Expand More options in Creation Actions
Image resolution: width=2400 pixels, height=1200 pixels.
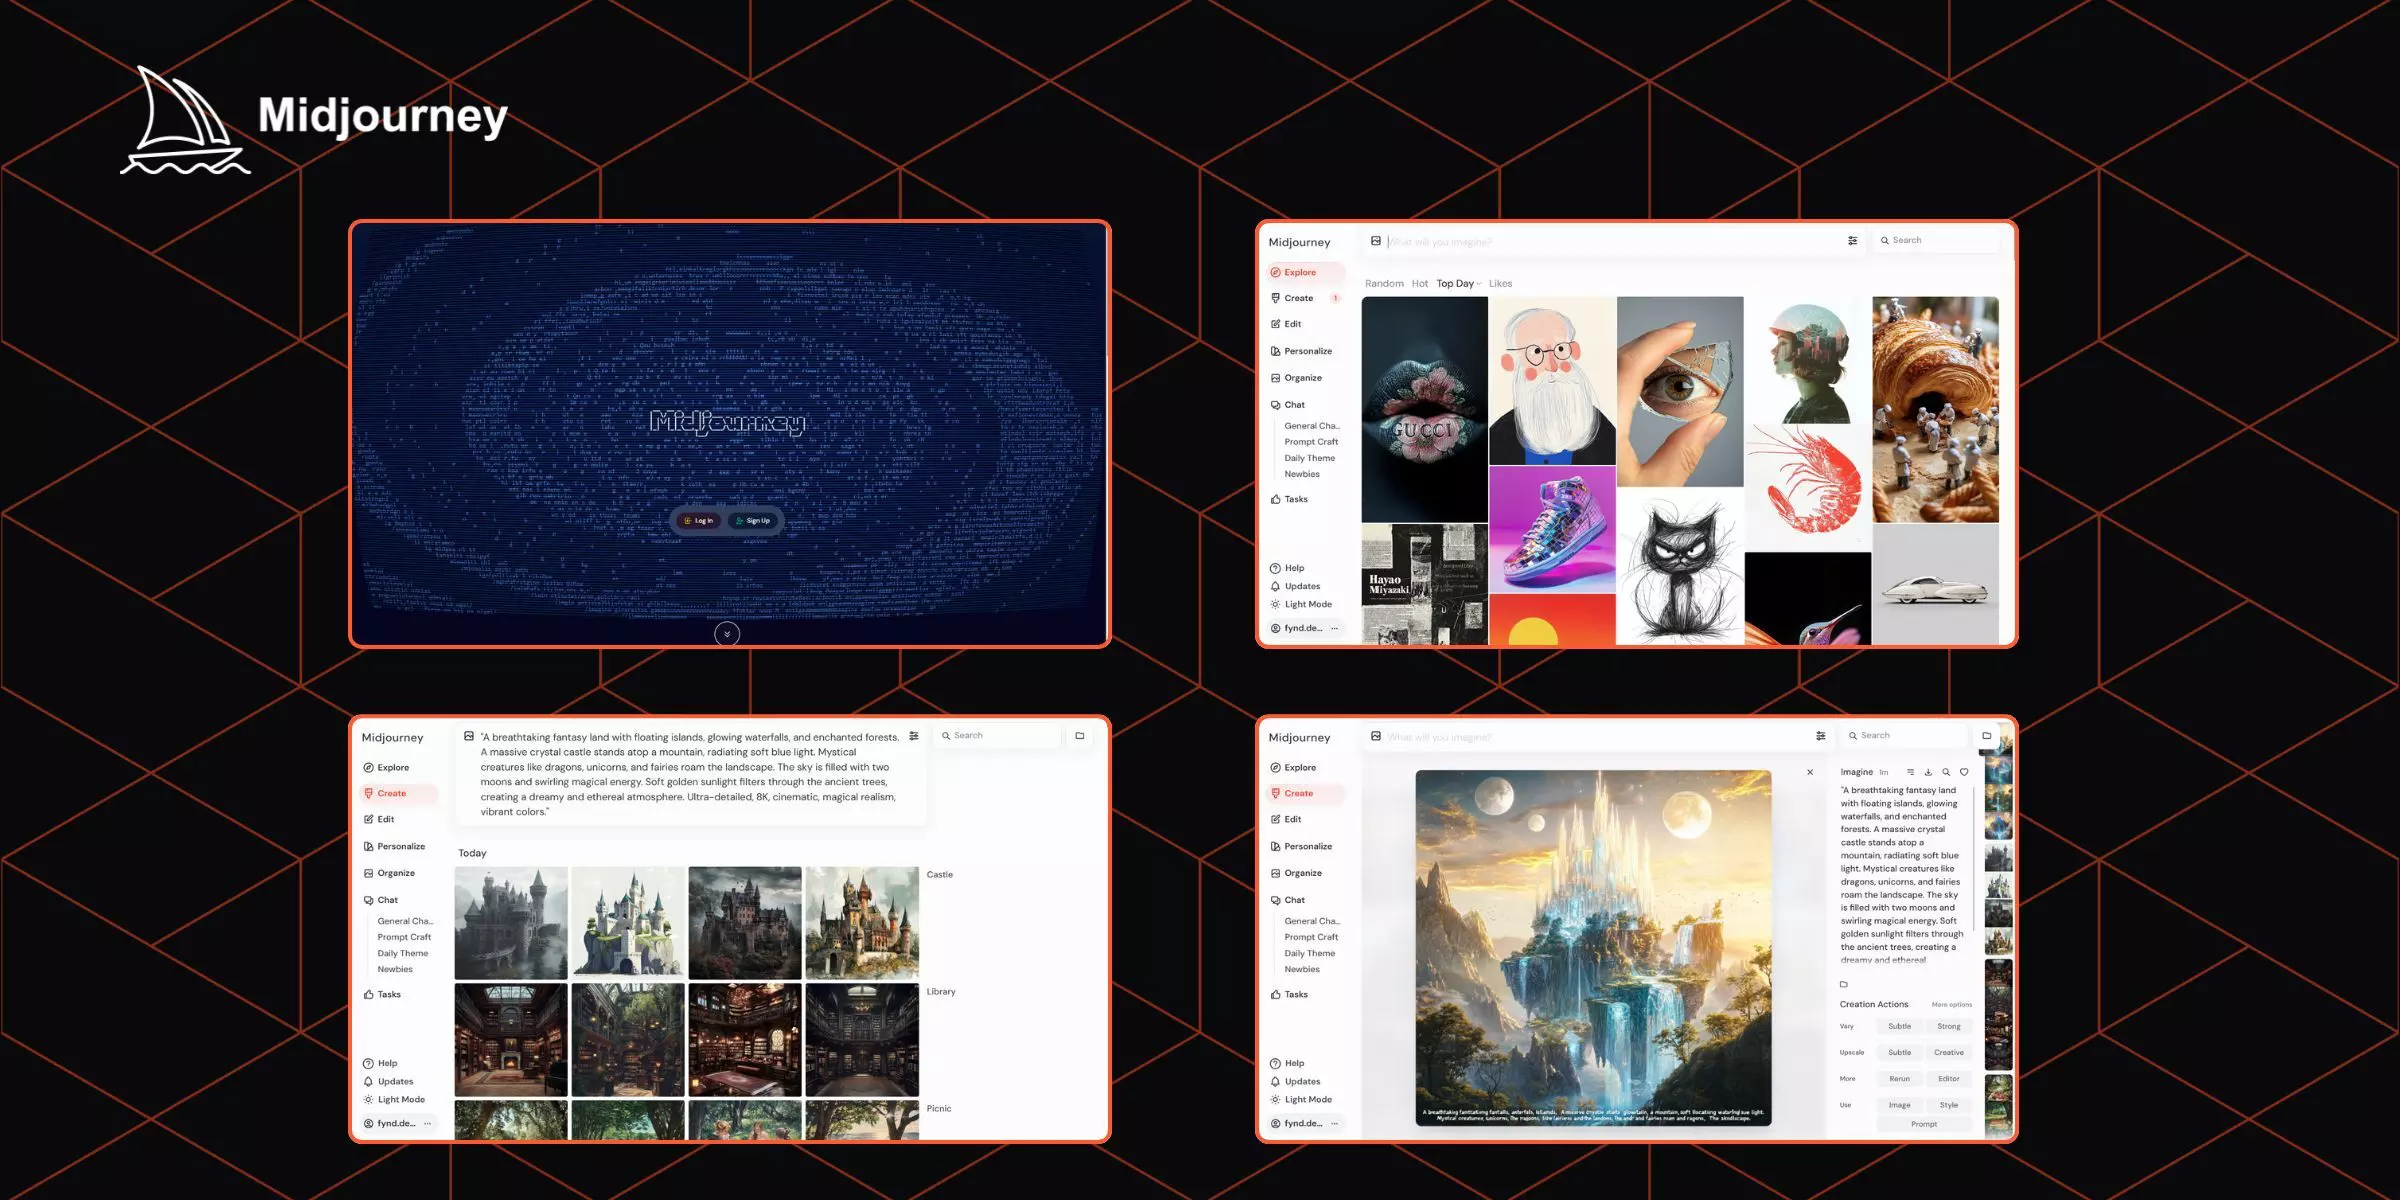[x=1951, y=1005]
